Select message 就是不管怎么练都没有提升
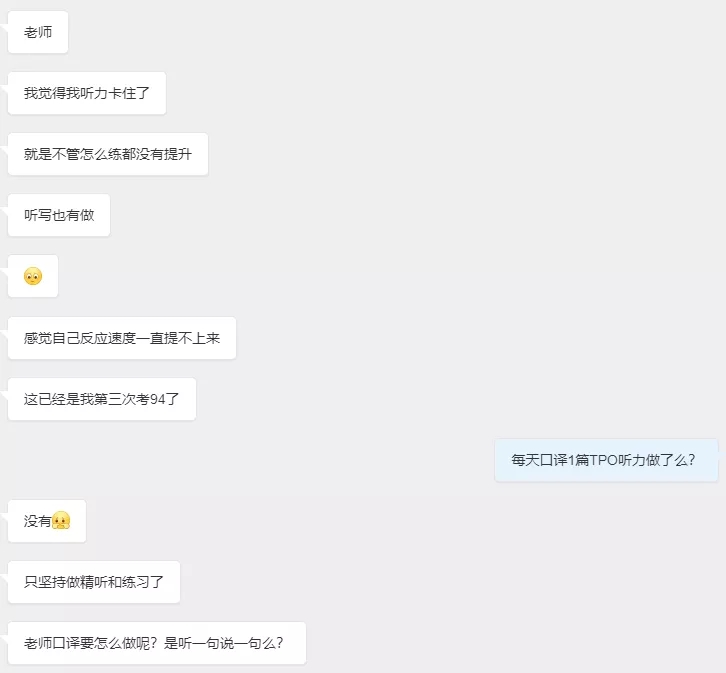726x673 pixels. click(108, 154)
